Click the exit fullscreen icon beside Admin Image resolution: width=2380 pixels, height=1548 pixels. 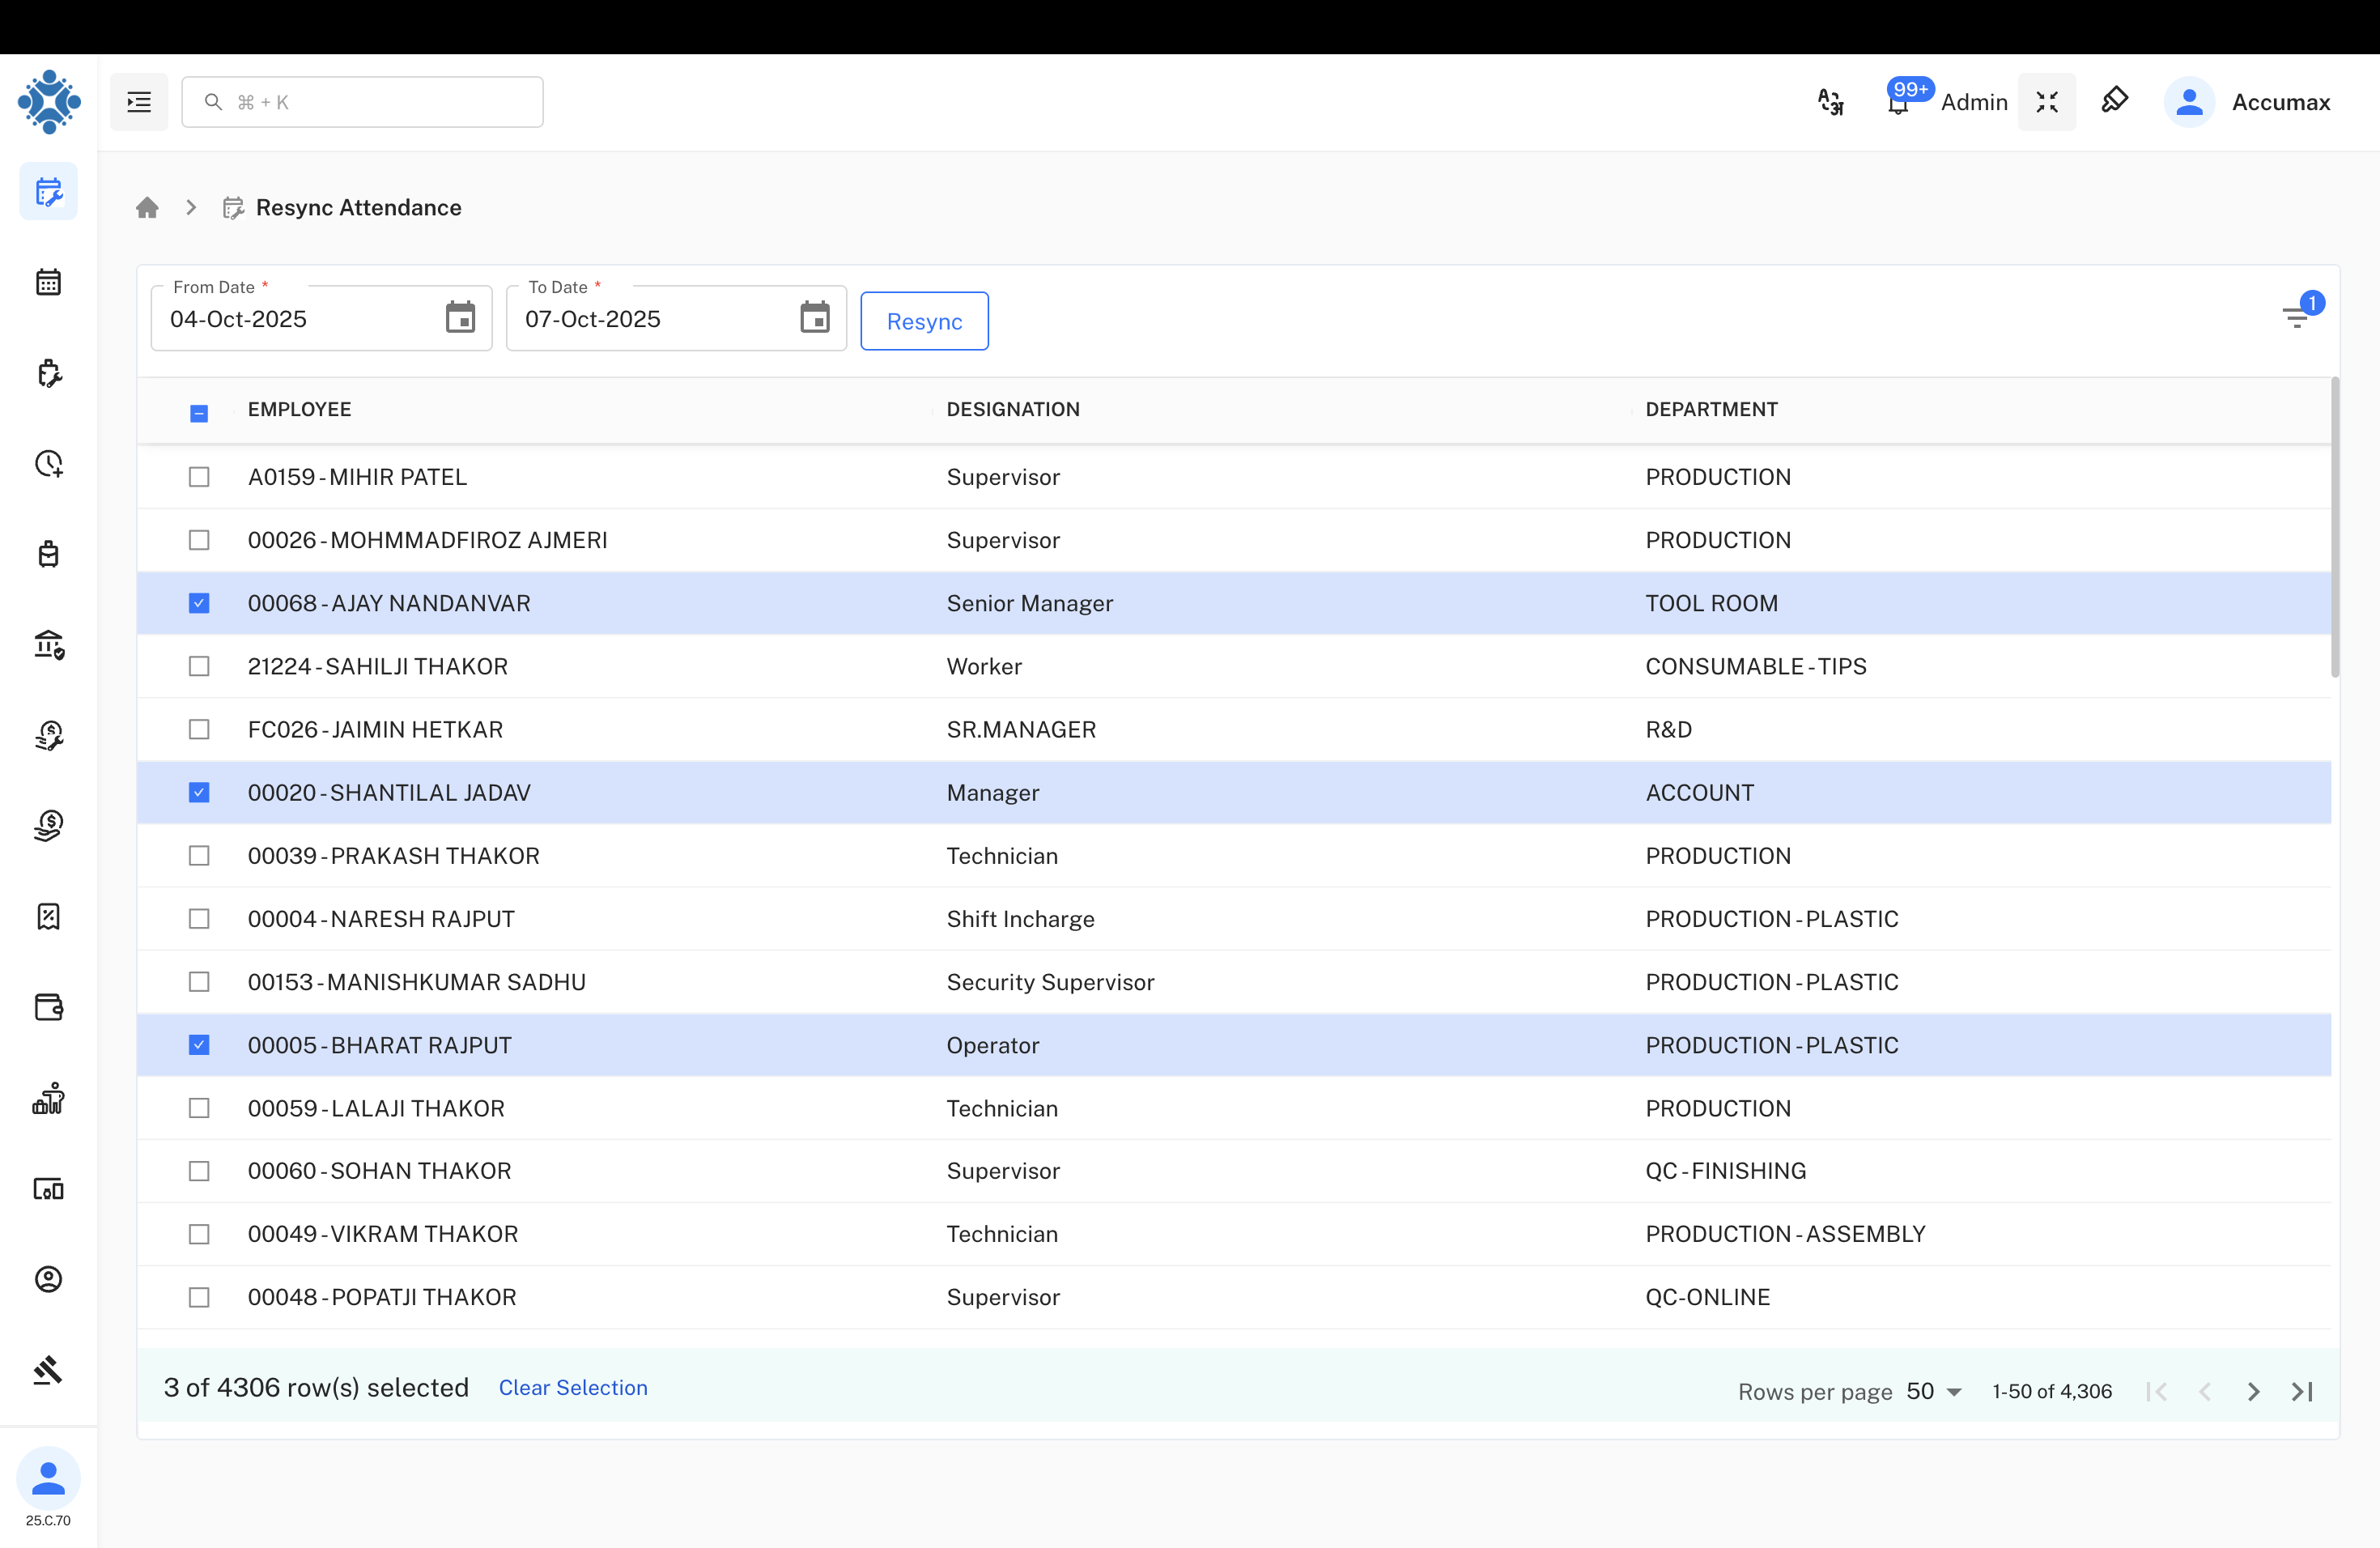pos(2047,101)
